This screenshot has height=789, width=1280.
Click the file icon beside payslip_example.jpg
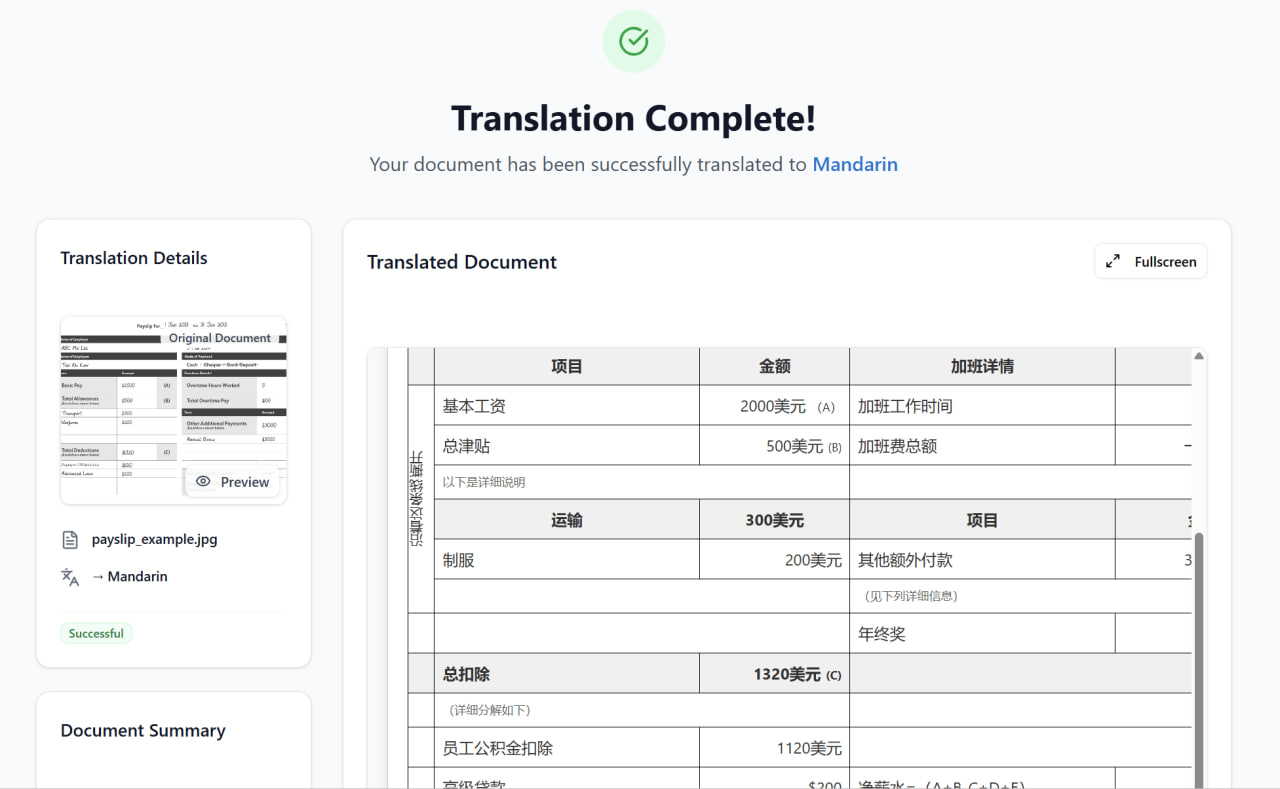(70, 540)
